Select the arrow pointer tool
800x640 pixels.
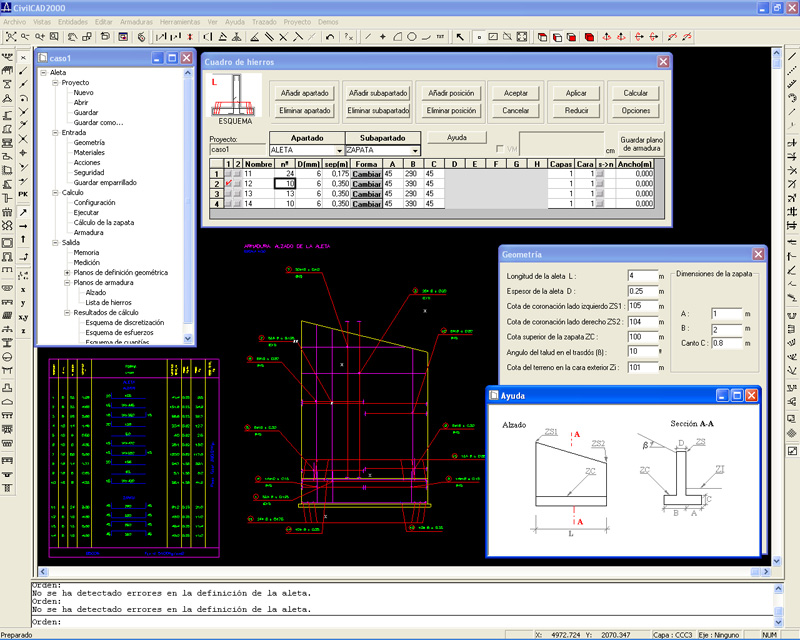[460, 37]
